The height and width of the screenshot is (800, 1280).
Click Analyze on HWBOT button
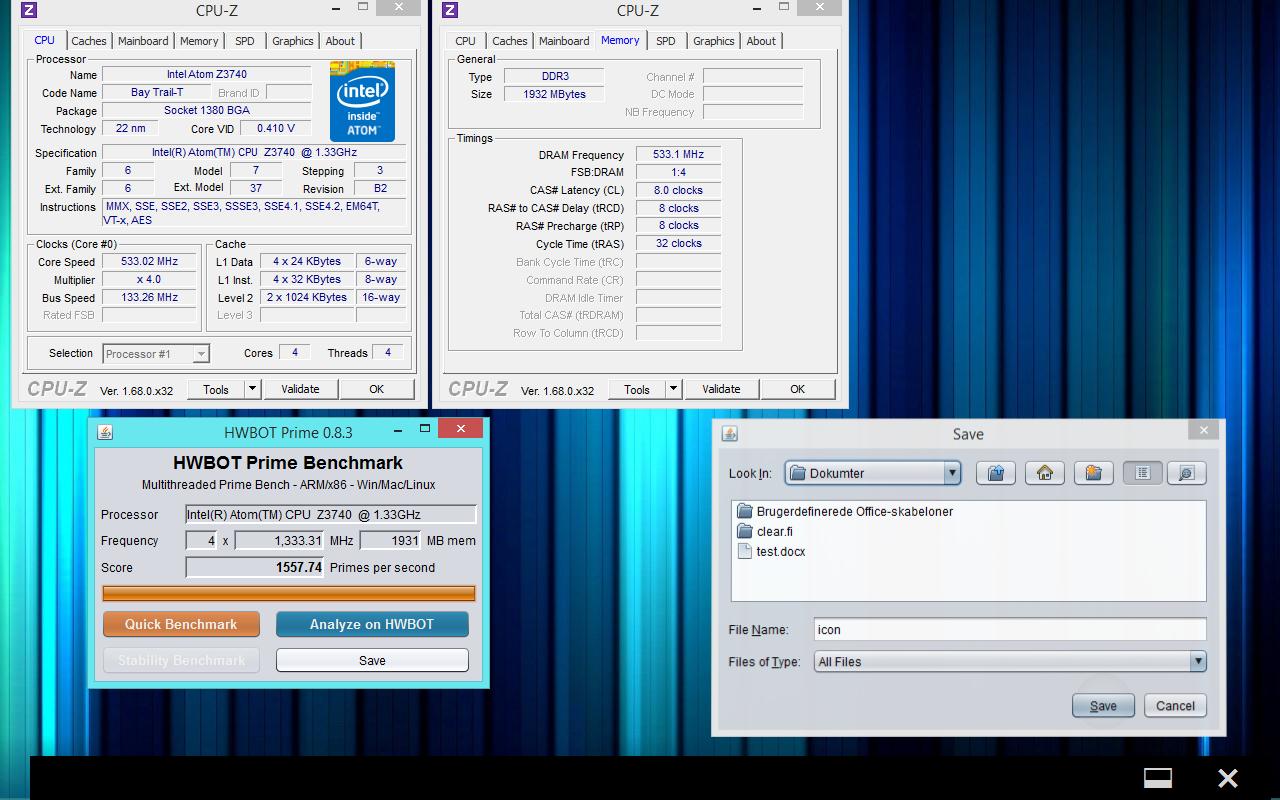pos(372,624)
